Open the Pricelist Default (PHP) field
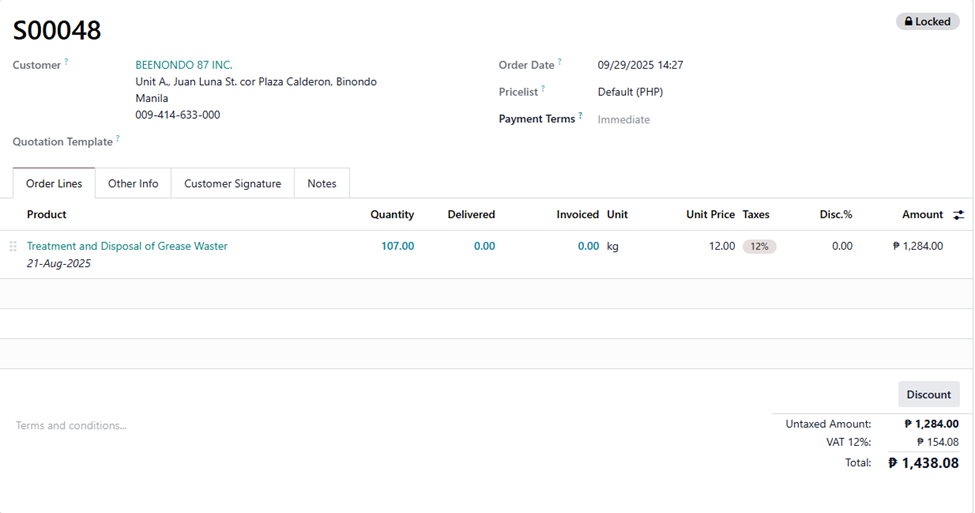Image resolution: width=975 pixels, height=513 pixels. point(630,92)
